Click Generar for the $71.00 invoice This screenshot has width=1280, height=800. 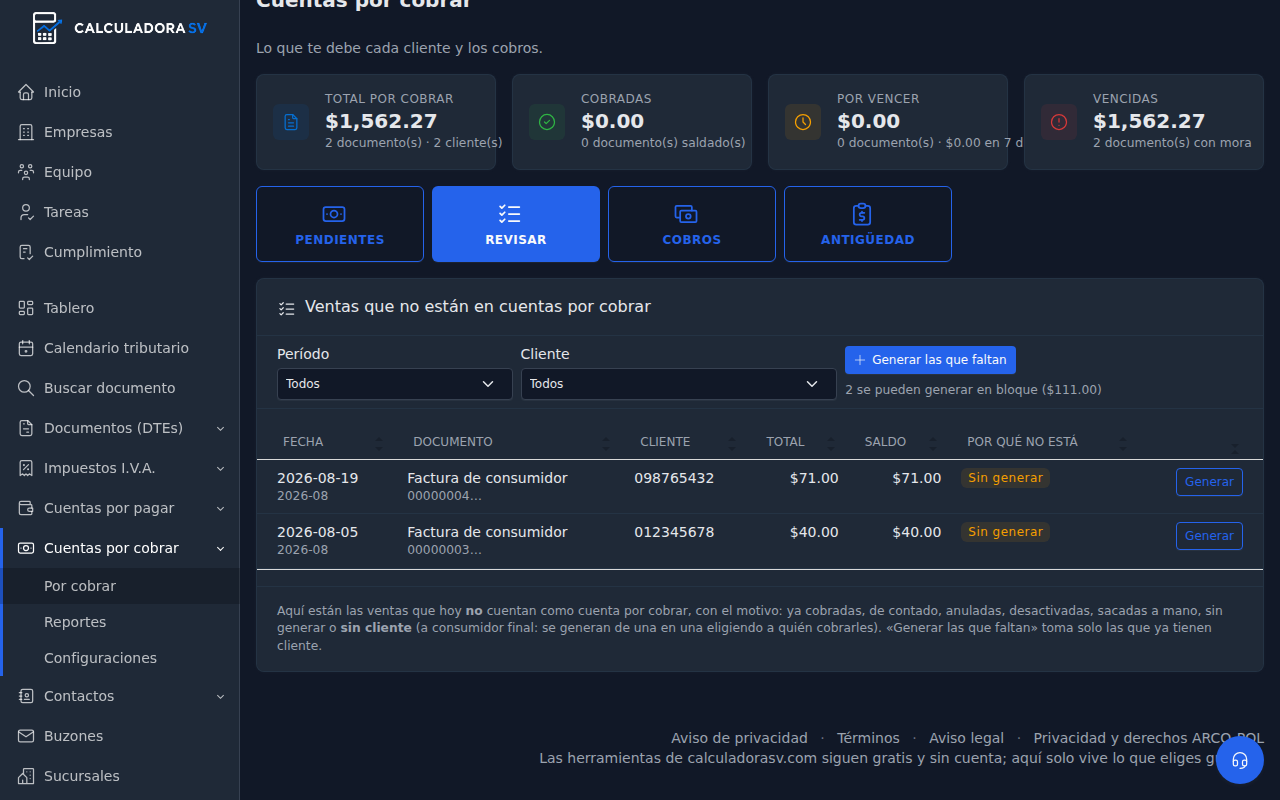1209,482
